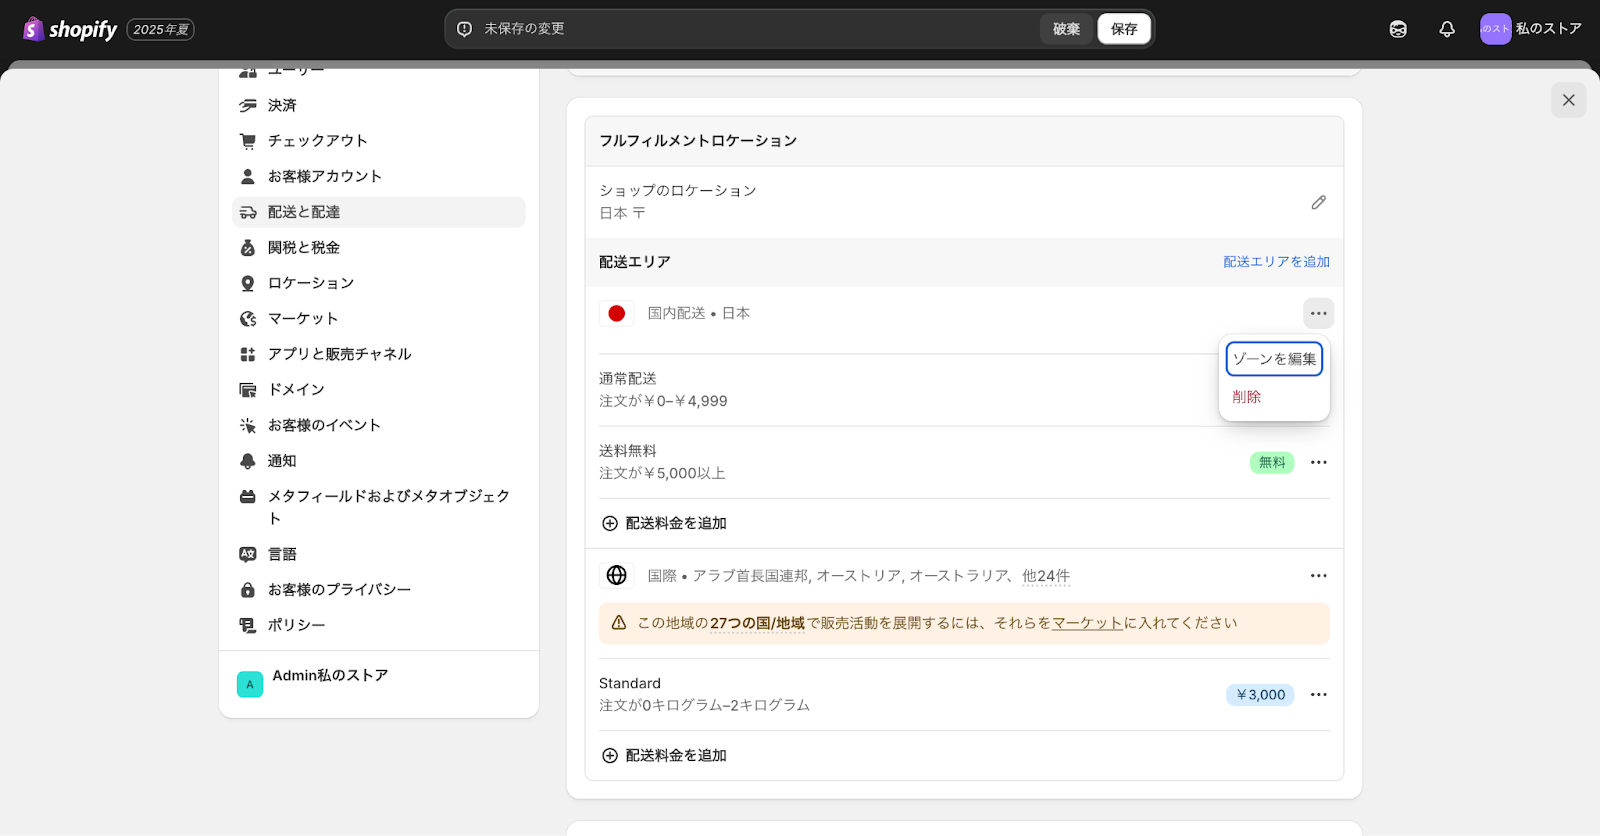Open ドメイン settings
This screenshot has width=1600, height=836.
(379, 389)
